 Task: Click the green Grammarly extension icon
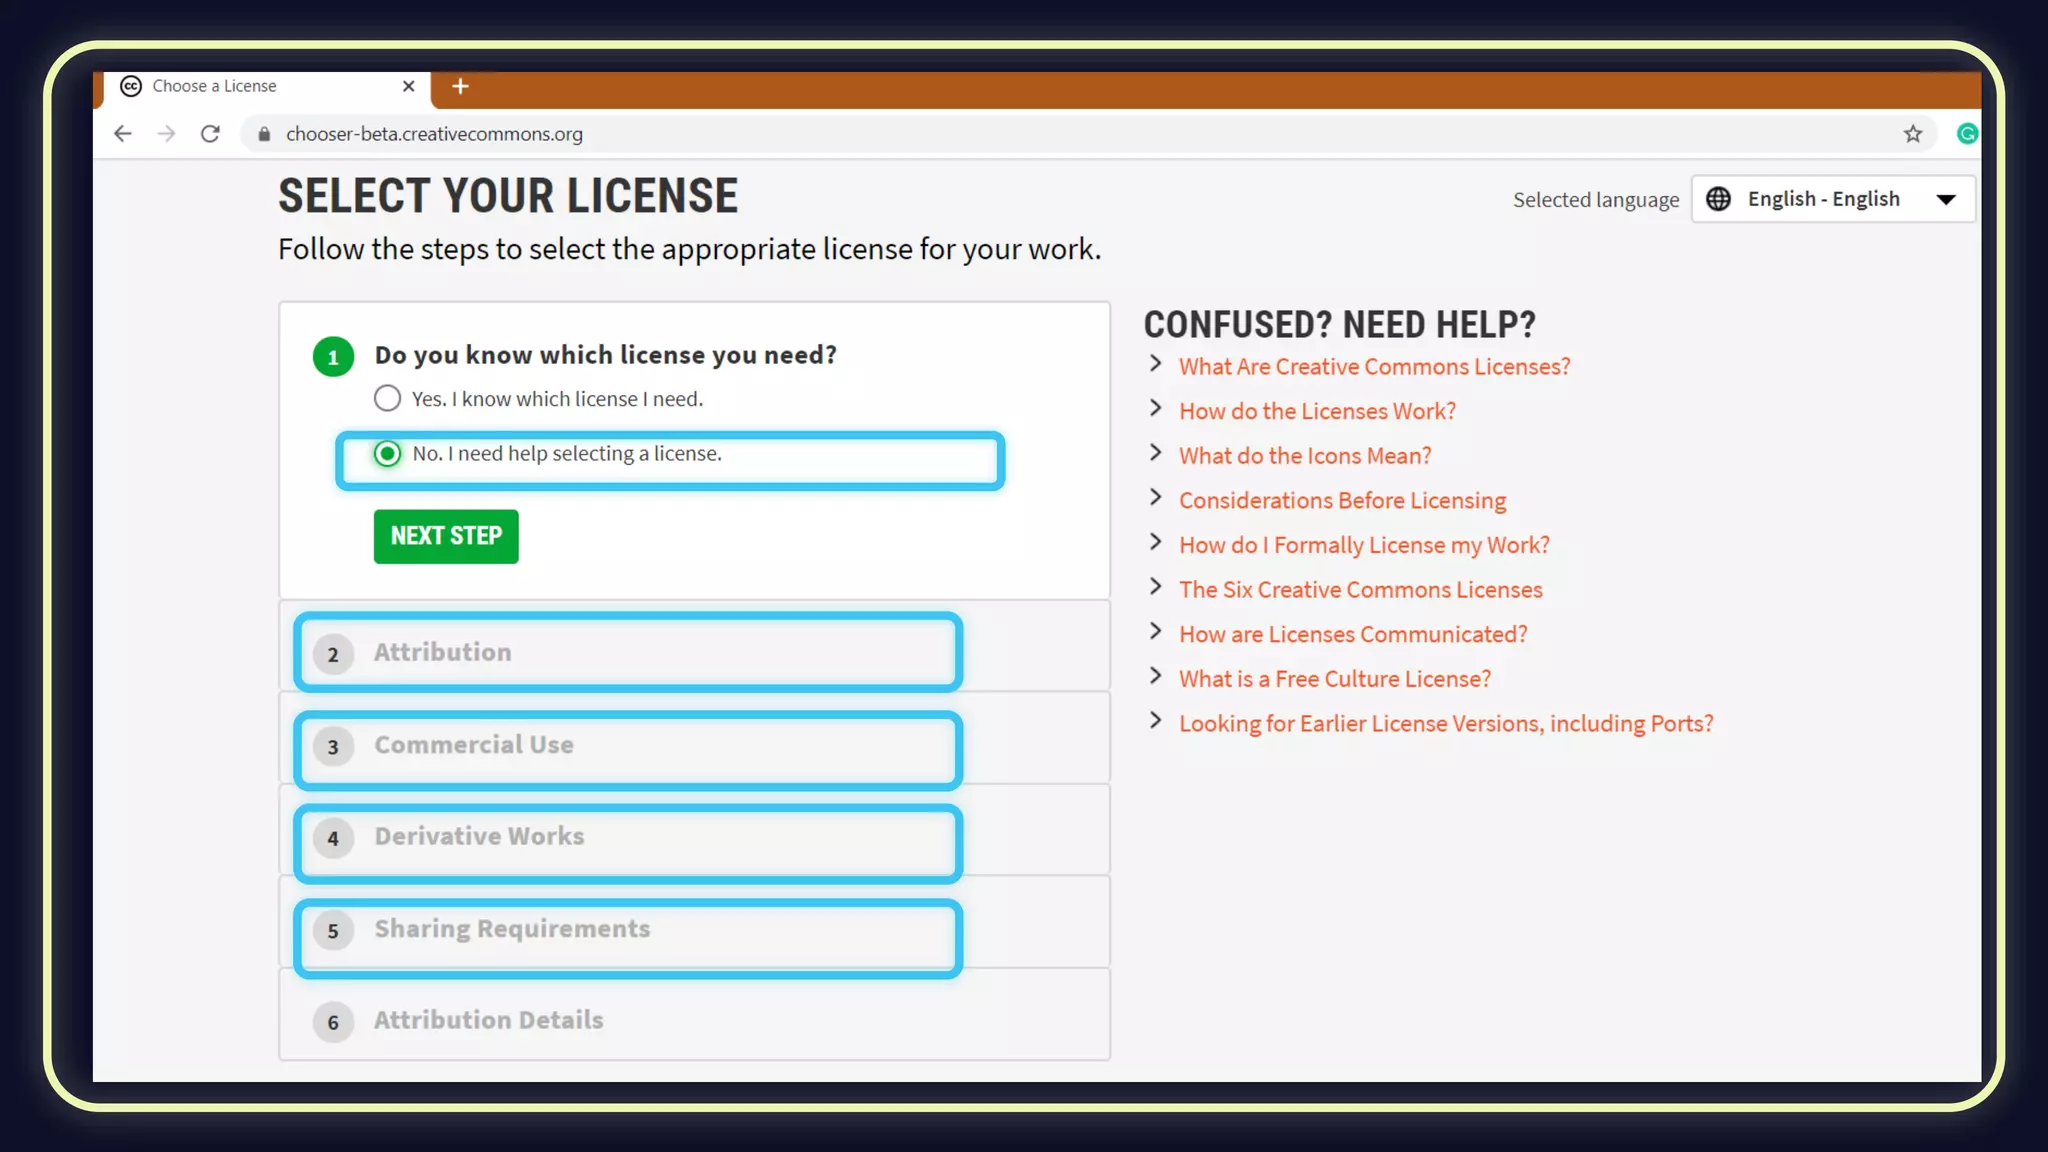coord(1966,134)
